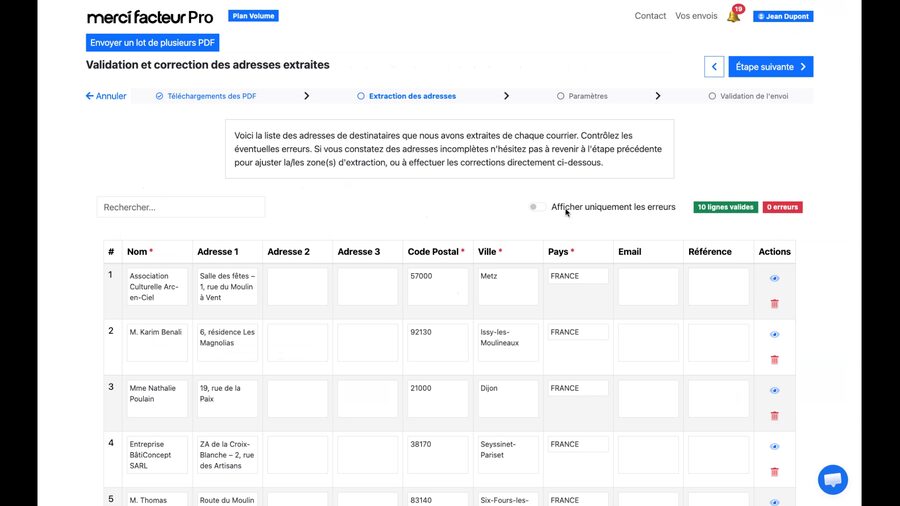The width and height of the screenshot is (900, 506).
Task: Click Envoyer un lot de plusieurs PDF
Action: click(153, 42)
